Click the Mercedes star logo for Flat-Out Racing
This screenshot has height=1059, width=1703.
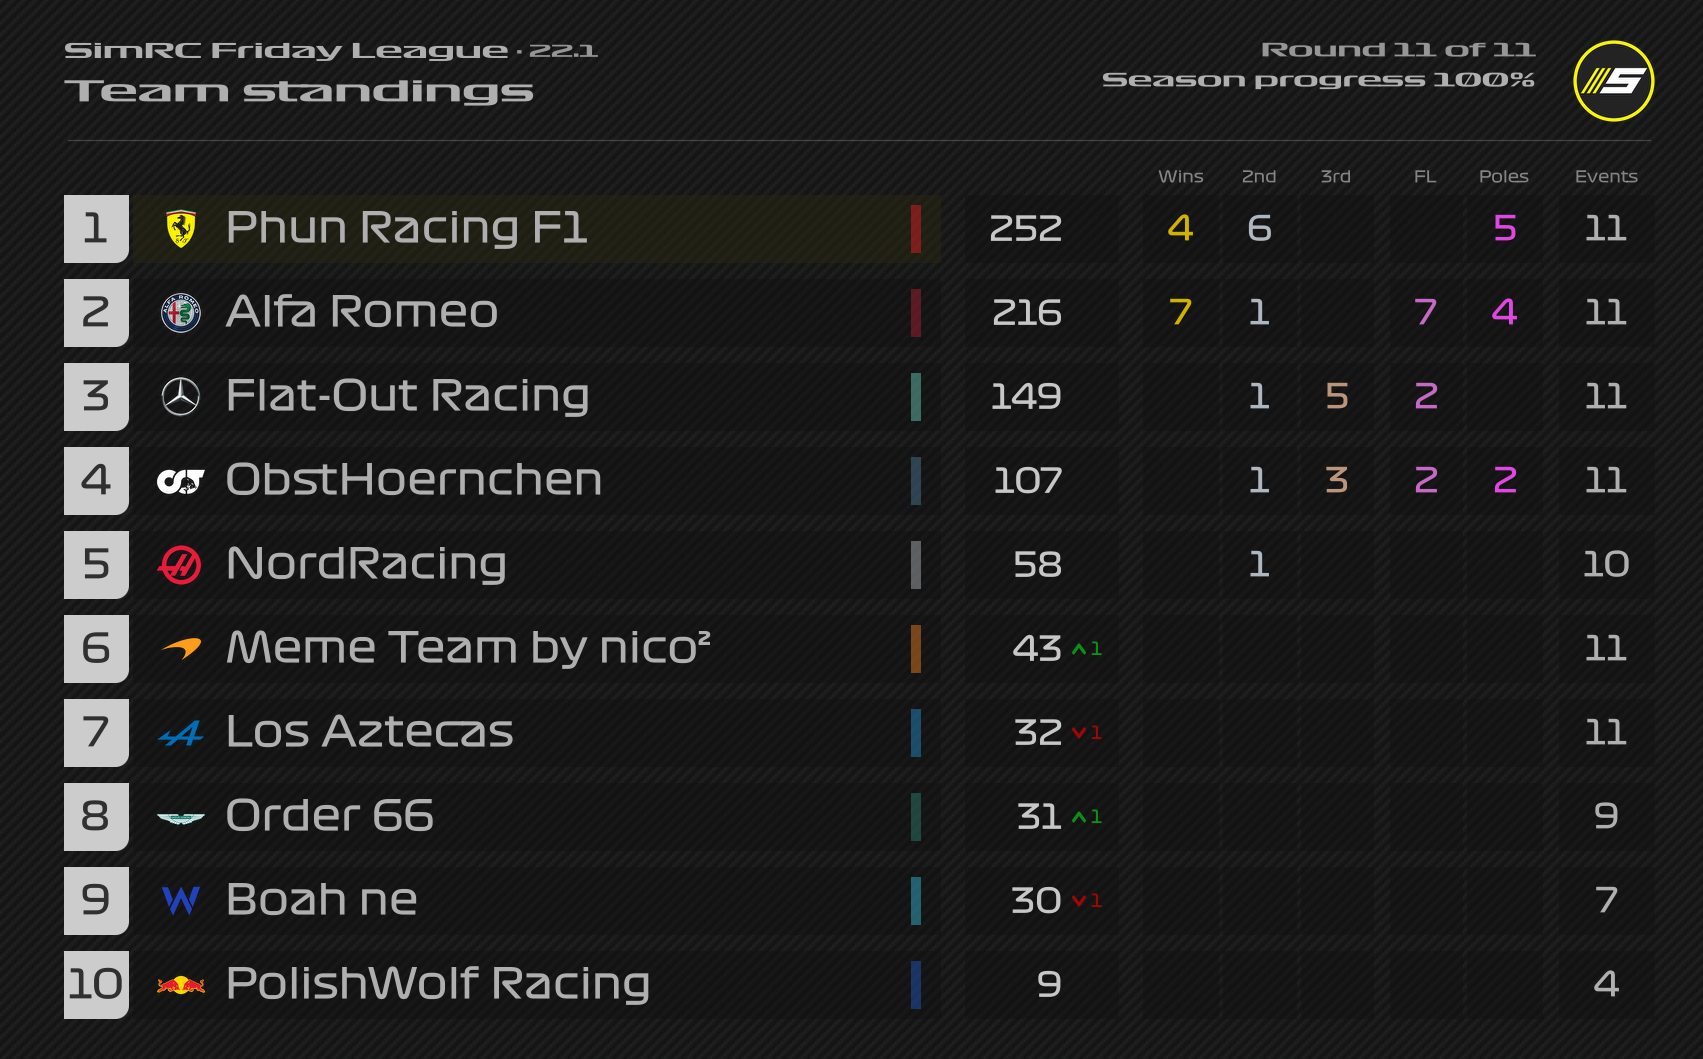coord(181,397)
